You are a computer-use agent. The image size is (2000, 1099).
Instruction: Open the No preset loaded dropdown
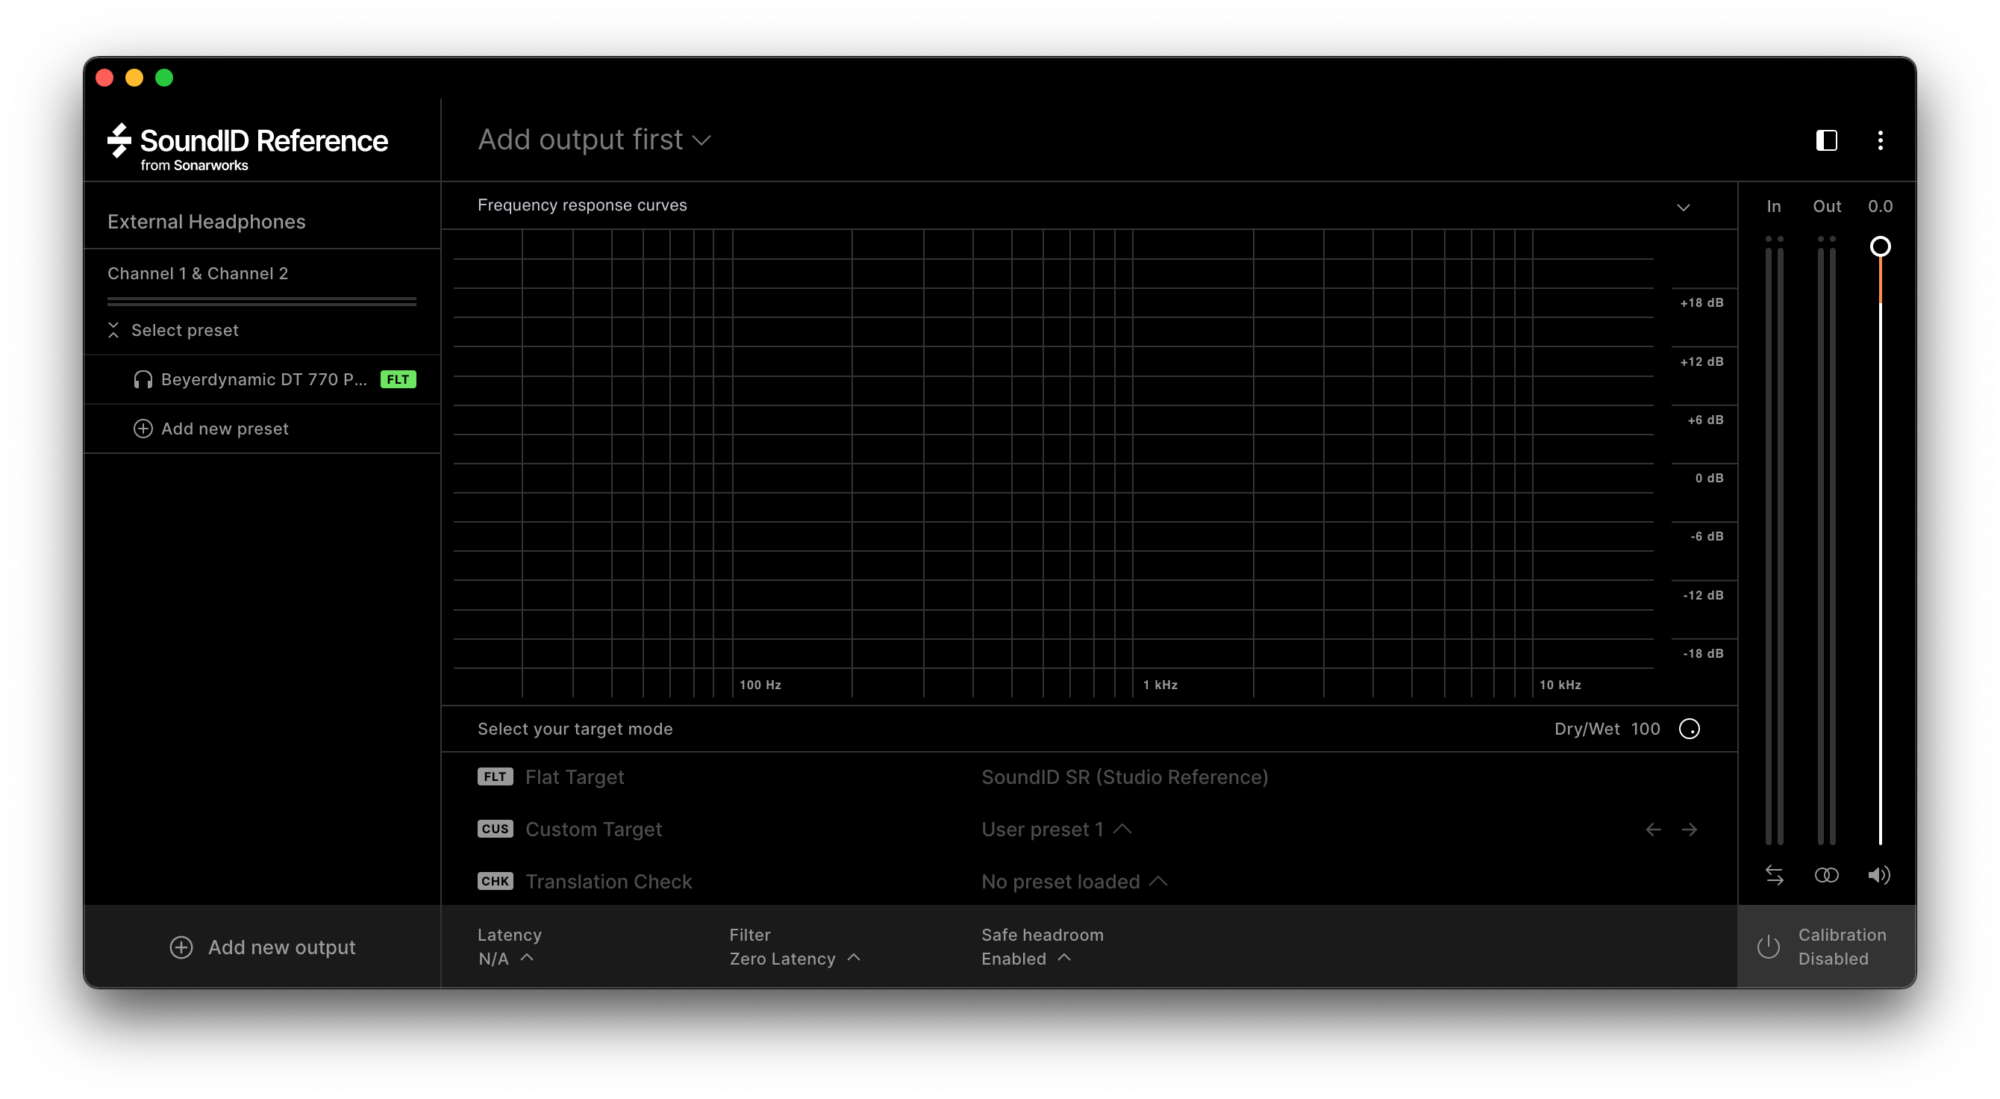coord(1075,881)
